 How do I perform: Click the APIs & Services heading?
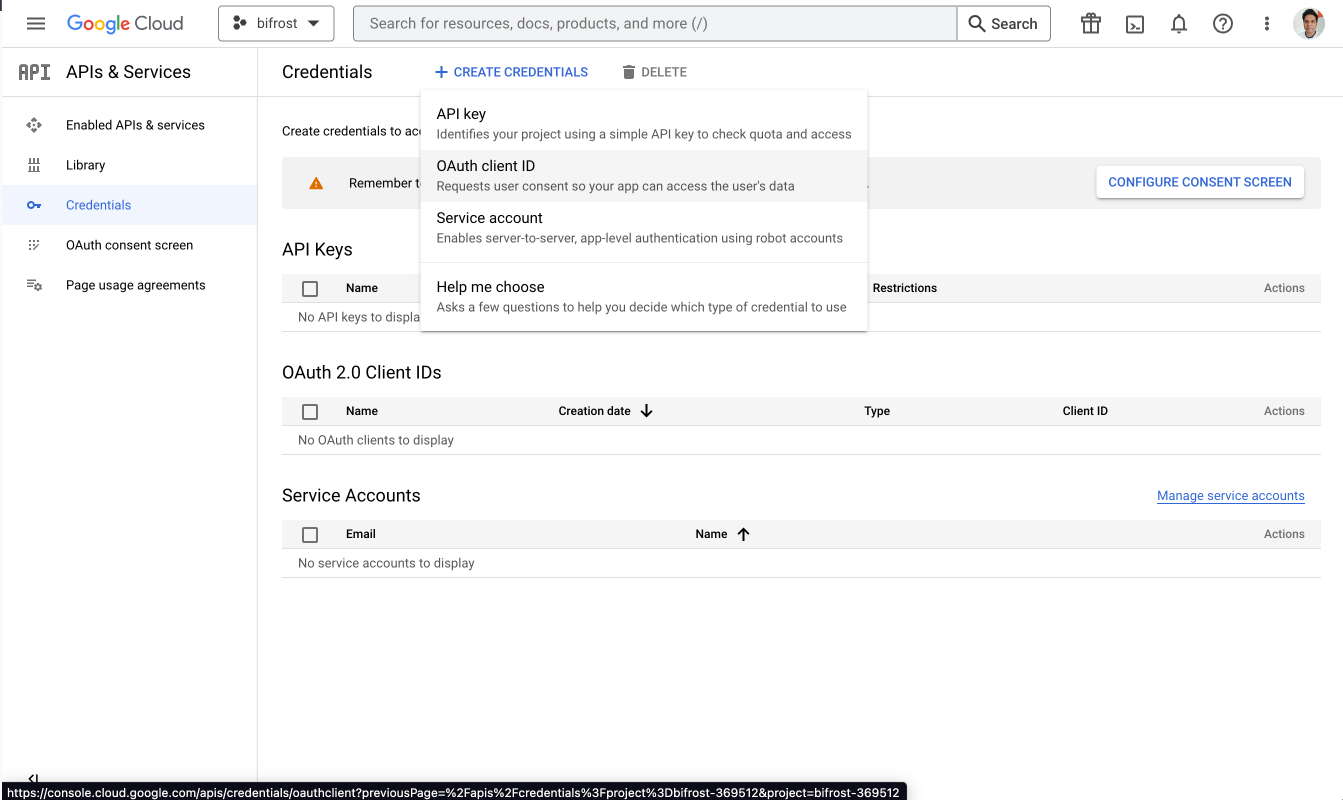[128, 72]
